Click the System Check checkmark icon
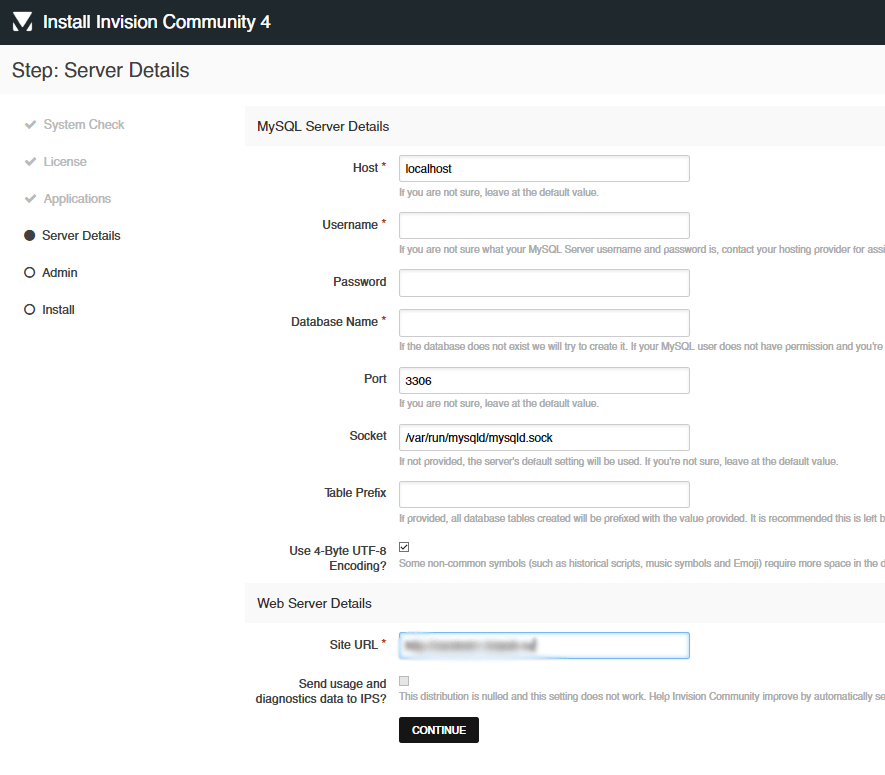 tap(30, 124)
